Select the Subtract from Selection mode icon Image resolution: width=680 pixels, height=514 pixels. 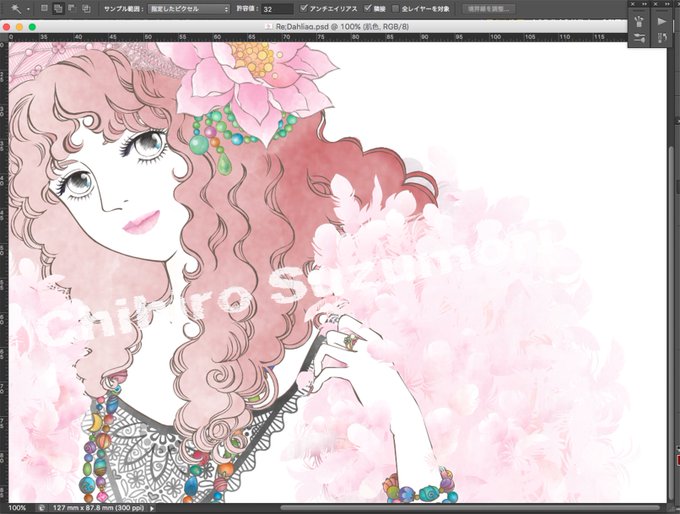72,8
